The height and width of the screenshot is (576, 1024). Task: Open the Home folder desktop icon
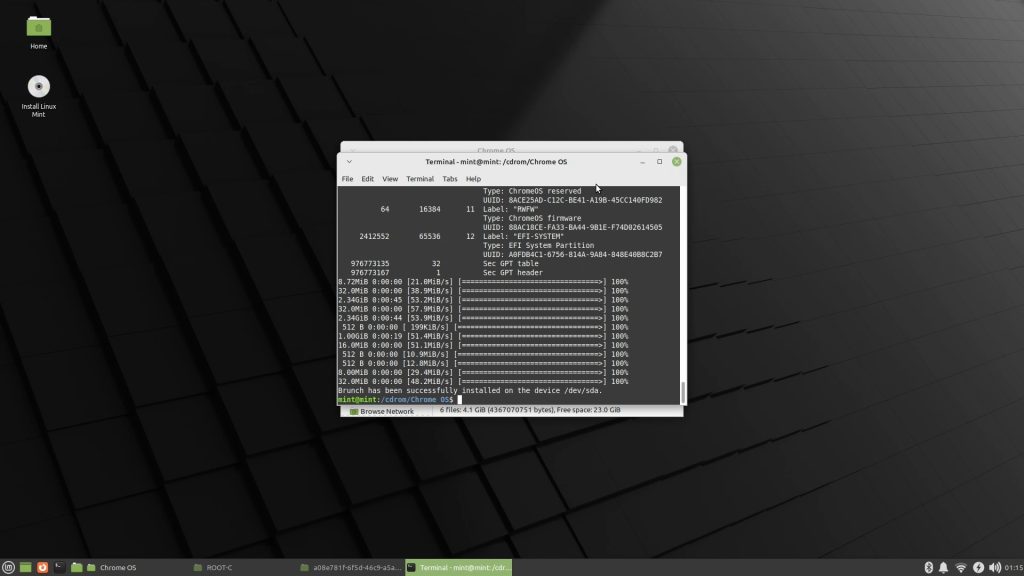coord(39,28)
